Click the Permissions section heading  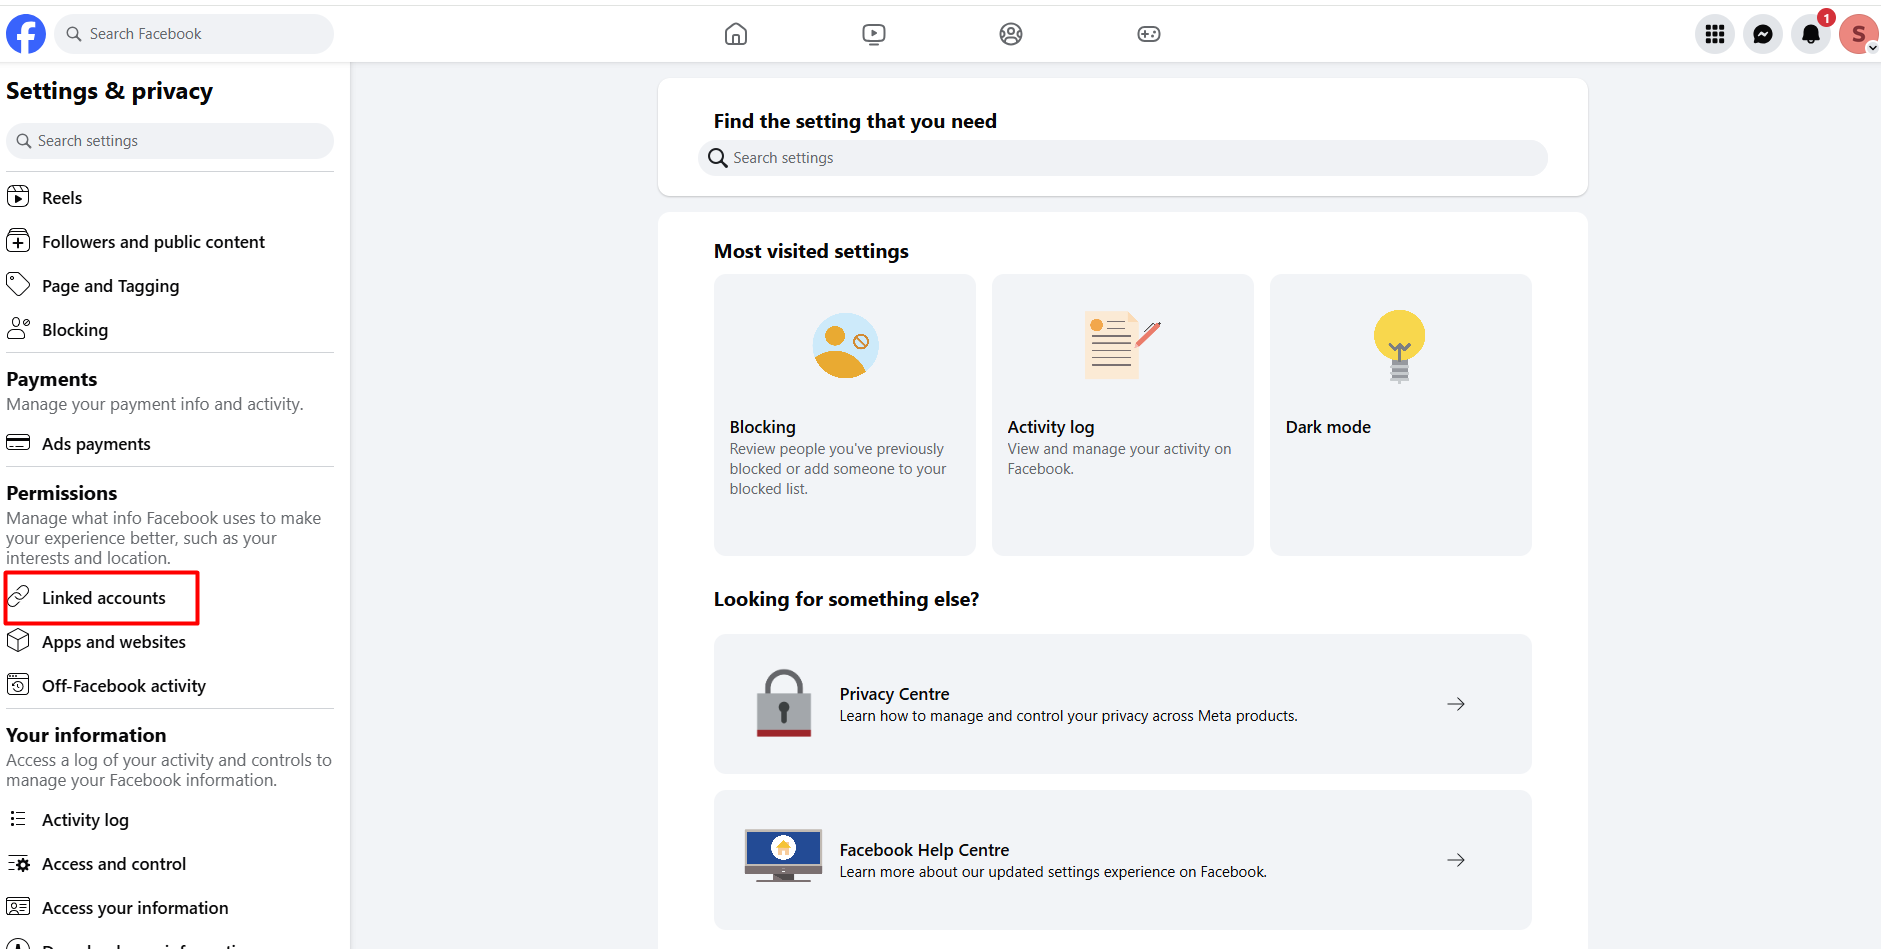pyautogui.click(x=62, y=493)
